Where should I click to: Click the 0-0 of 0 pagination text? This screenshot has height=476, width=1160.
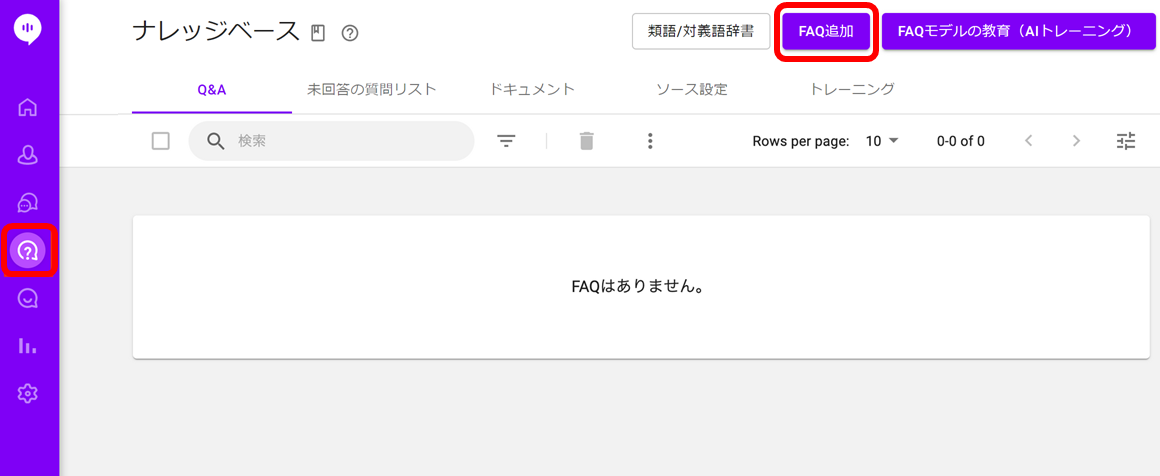960,141
